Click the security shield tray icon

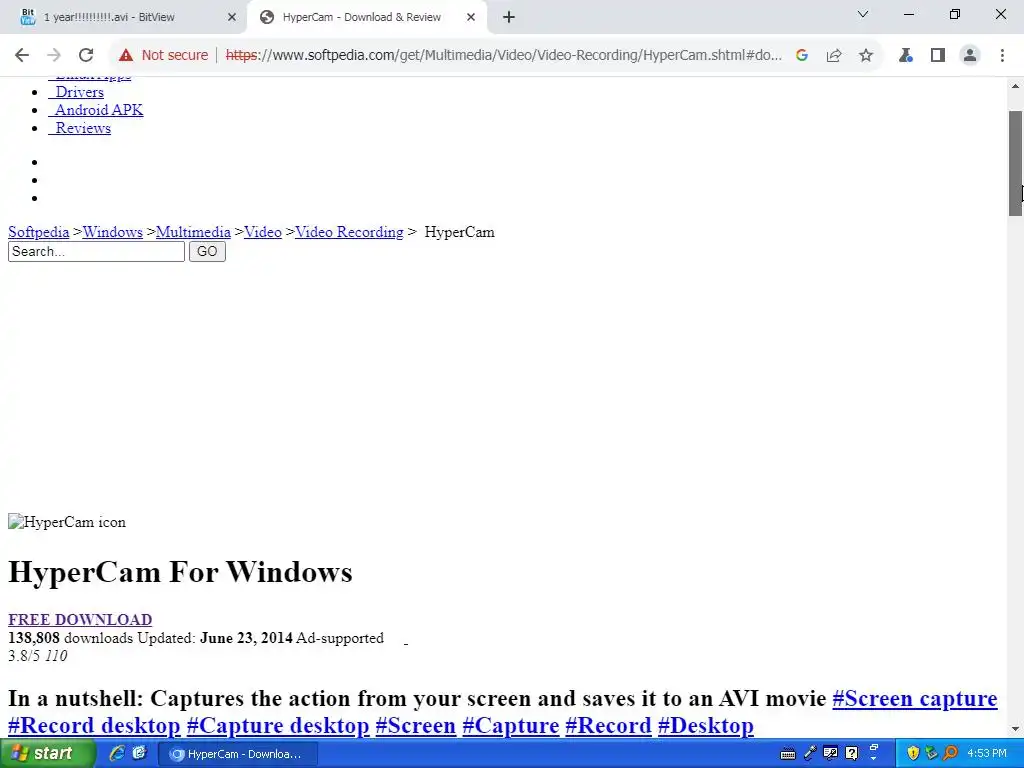click(912, 754)
